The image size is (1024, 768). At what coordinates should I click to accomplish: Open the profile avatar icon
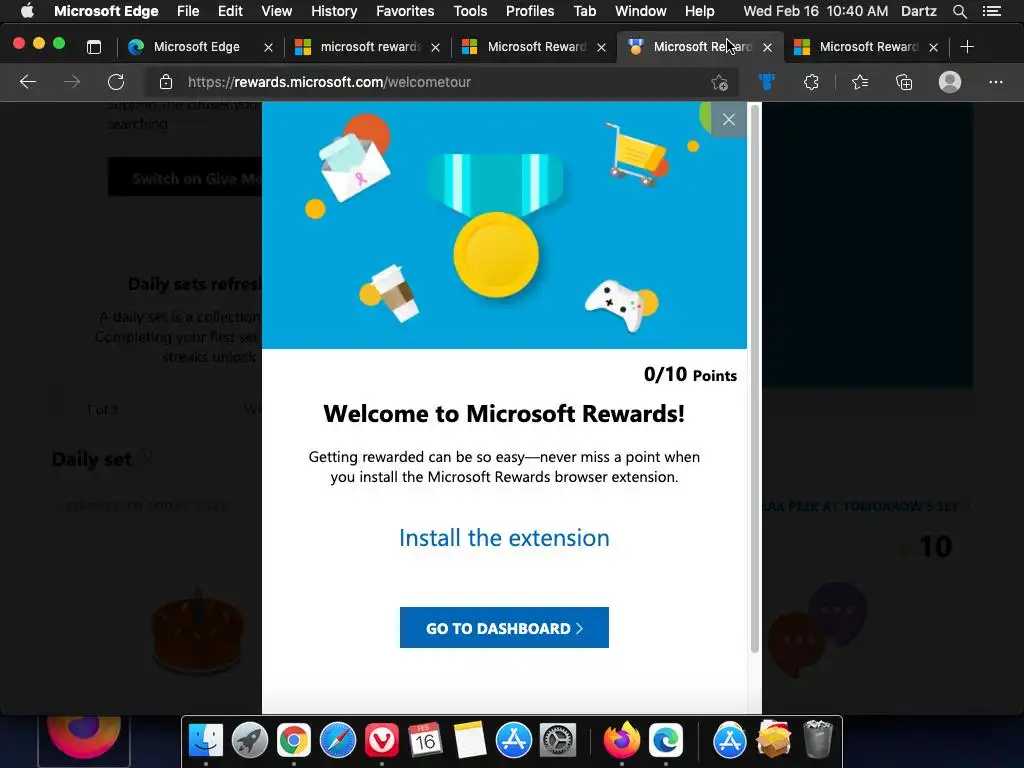coord(950,82)
